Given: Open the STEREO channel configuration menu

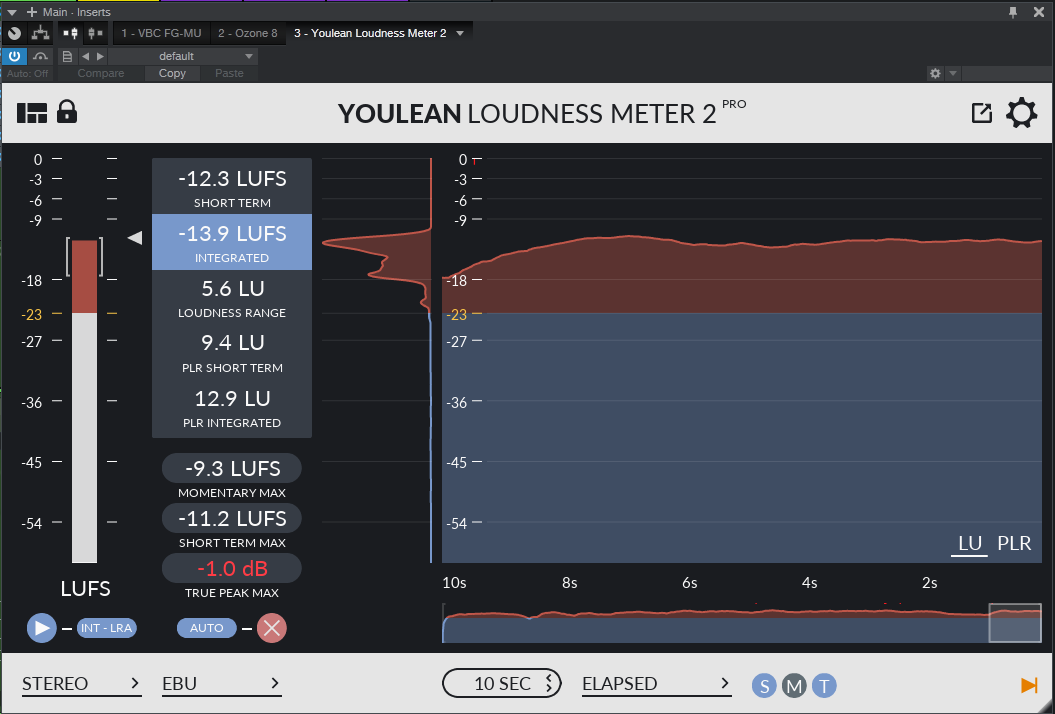Looking at the screenshot, I should 81,684.
